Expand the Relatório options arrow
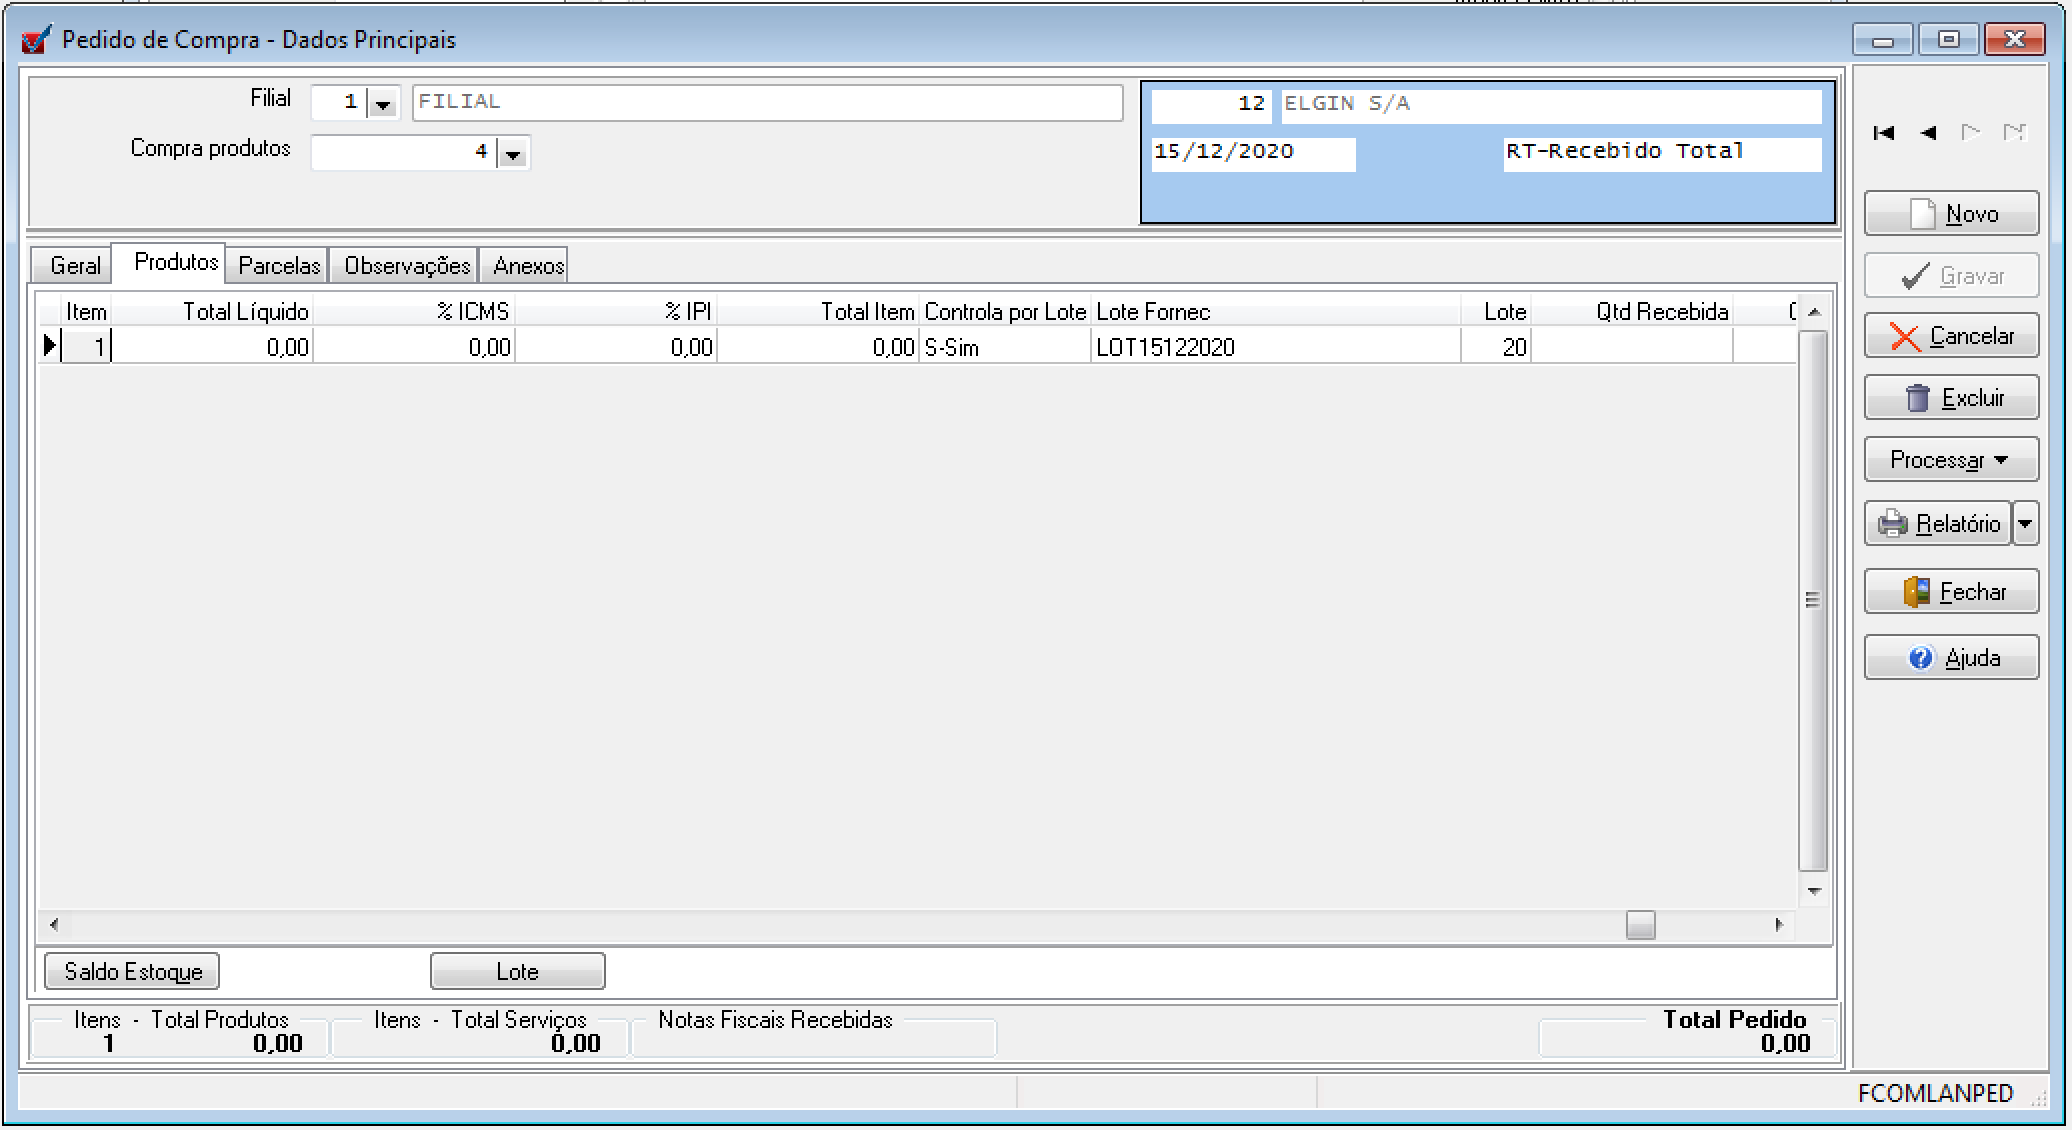The width and height of the screenshot is (2072, 1130). (x=2025, y=524)
